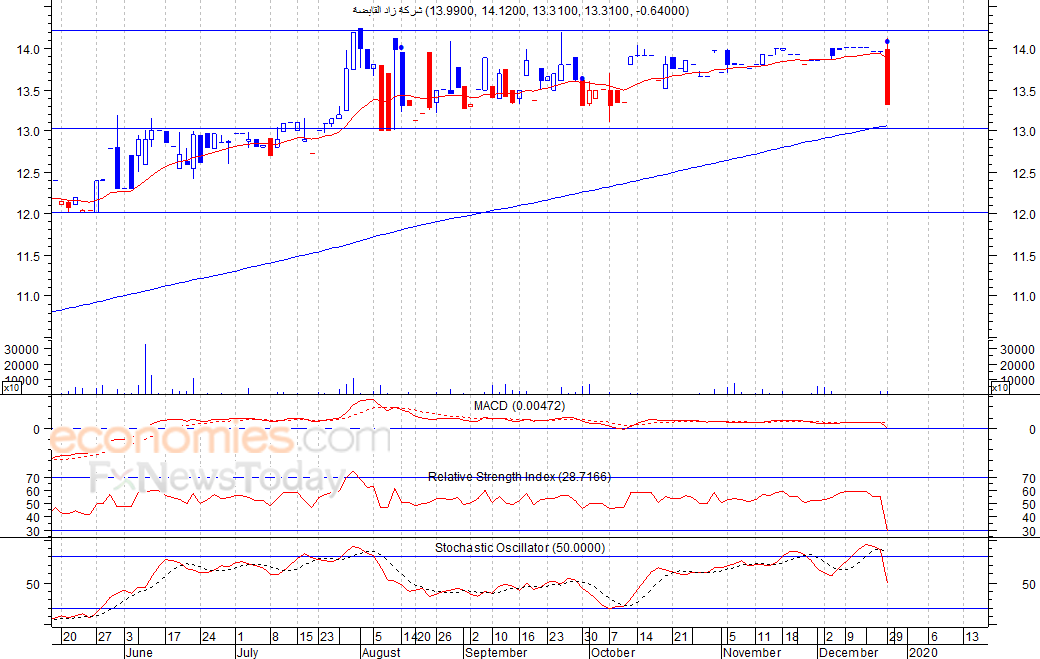Click the x10 volume scale box on left
Viewport: 1040px width, 659px height.
[10, 388]
